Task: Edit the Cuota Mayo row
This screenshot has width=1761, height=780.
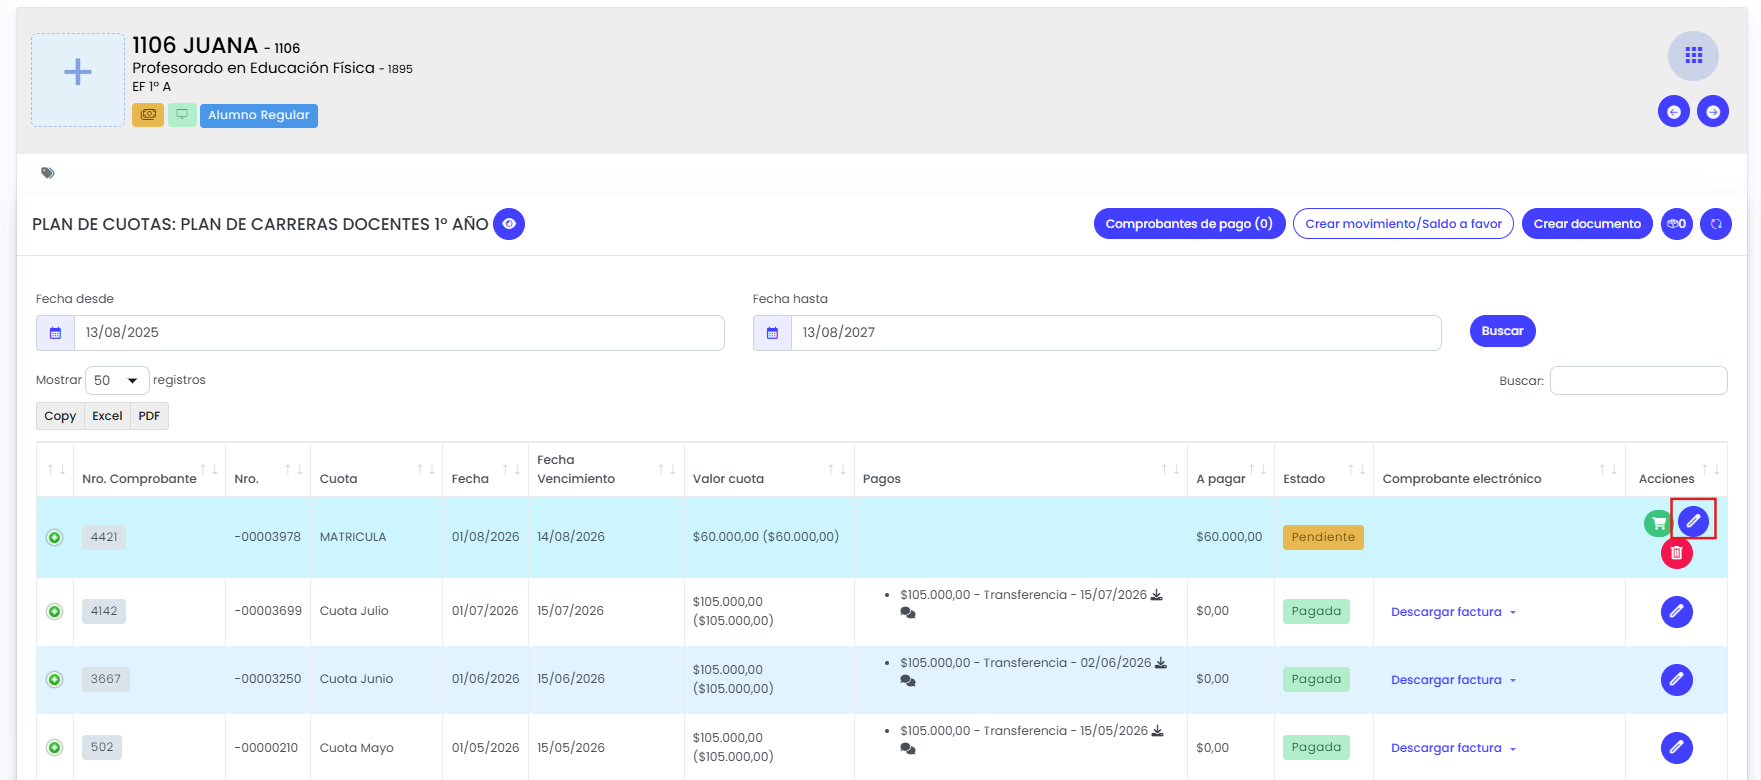Action: click(x=1677, y=747)
